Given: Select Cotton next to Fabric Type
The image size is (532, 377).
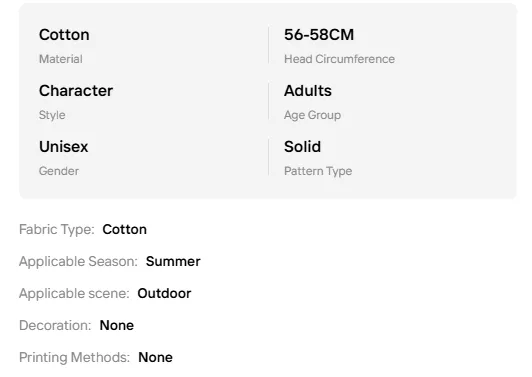Looking at the screenshot, I should pos(125,230).
